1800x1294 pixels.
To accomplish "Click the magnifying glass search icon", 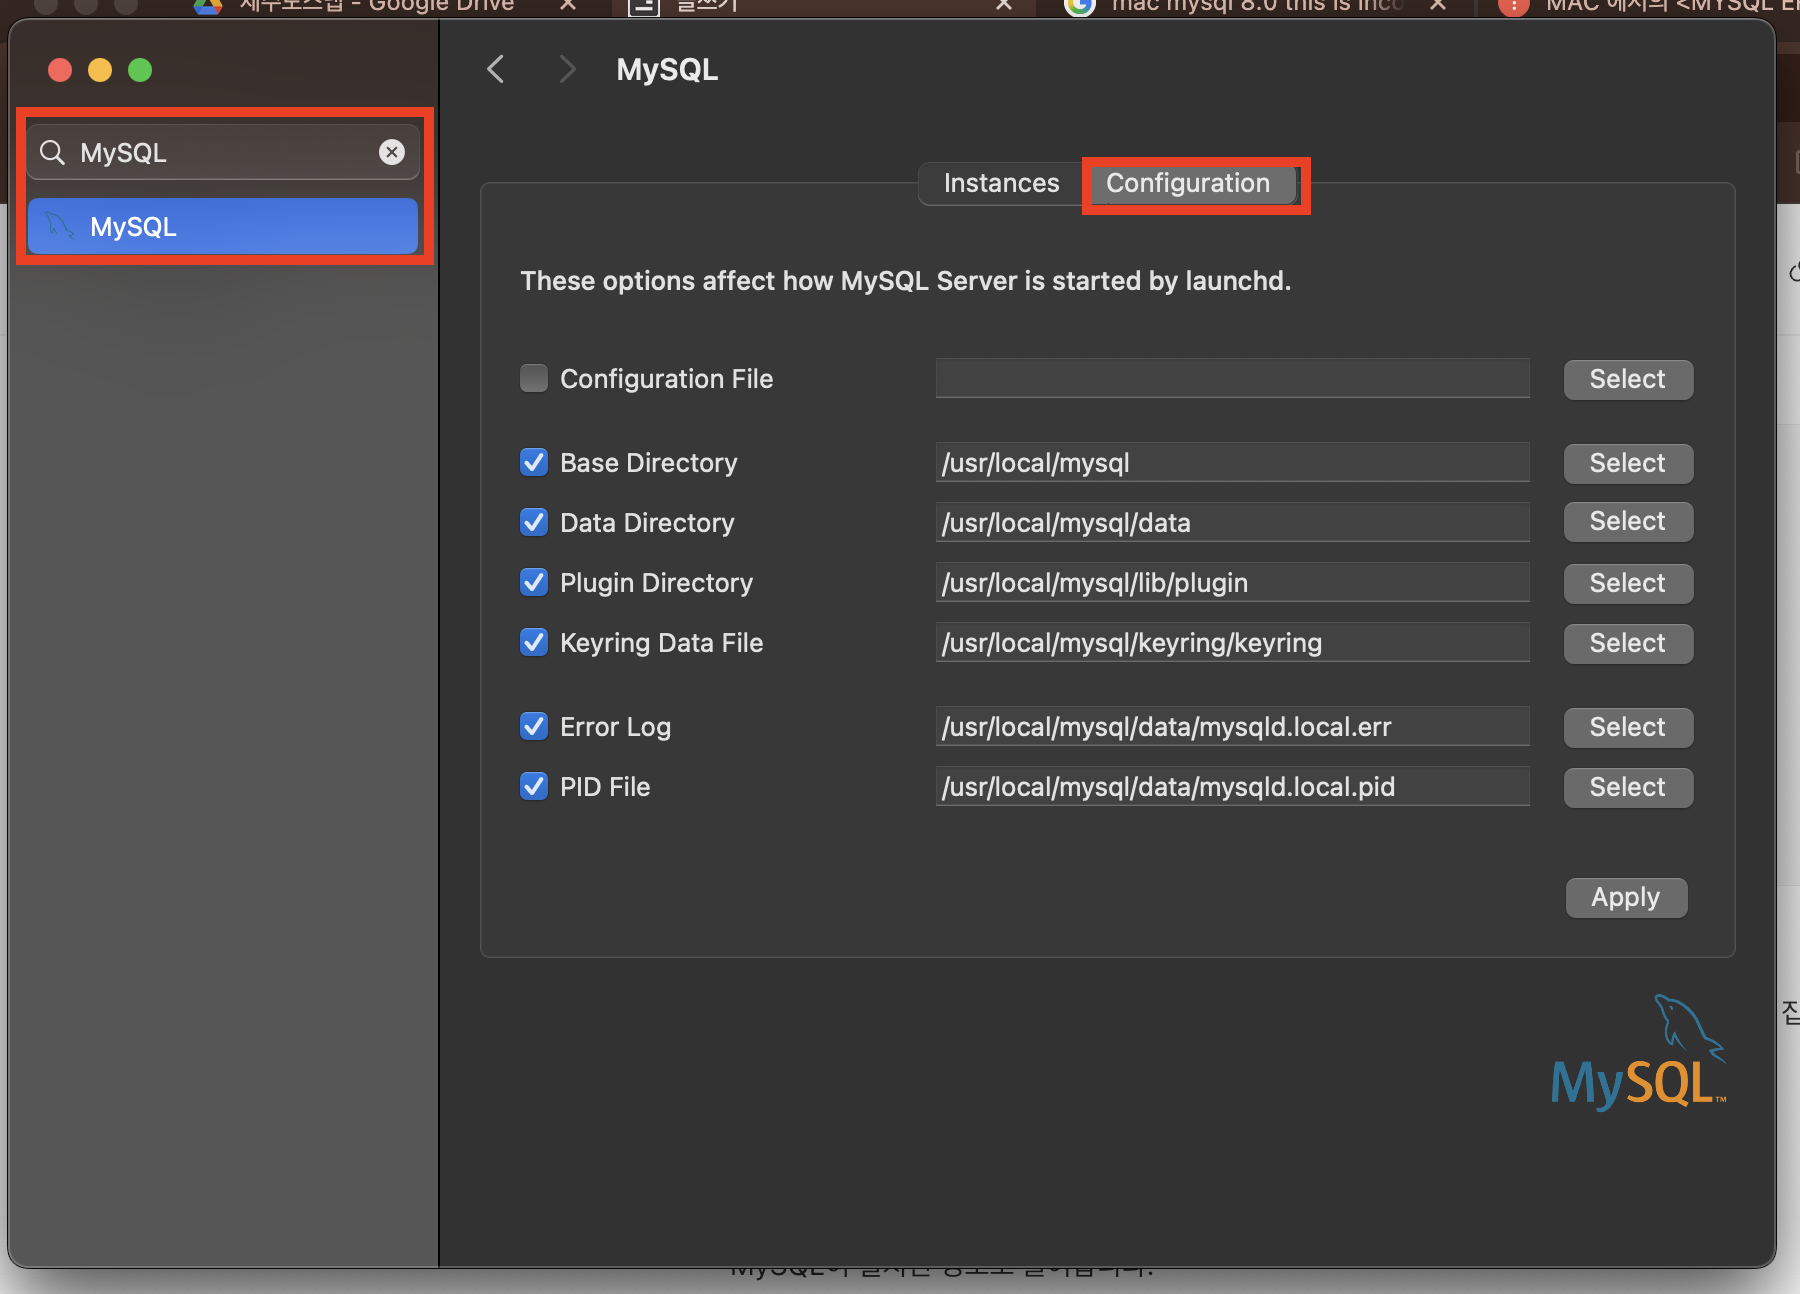I will [52, 152].
